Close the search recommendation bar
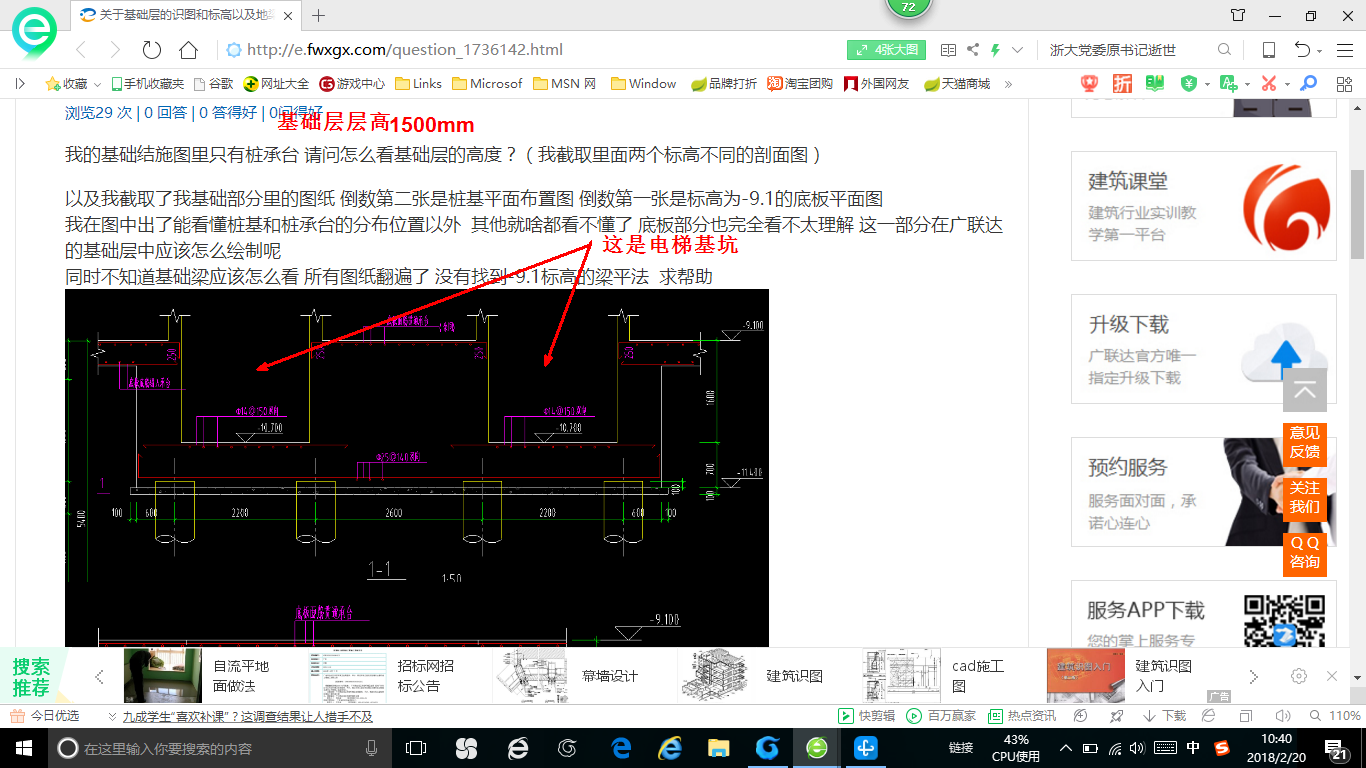 pos(1332,676)
